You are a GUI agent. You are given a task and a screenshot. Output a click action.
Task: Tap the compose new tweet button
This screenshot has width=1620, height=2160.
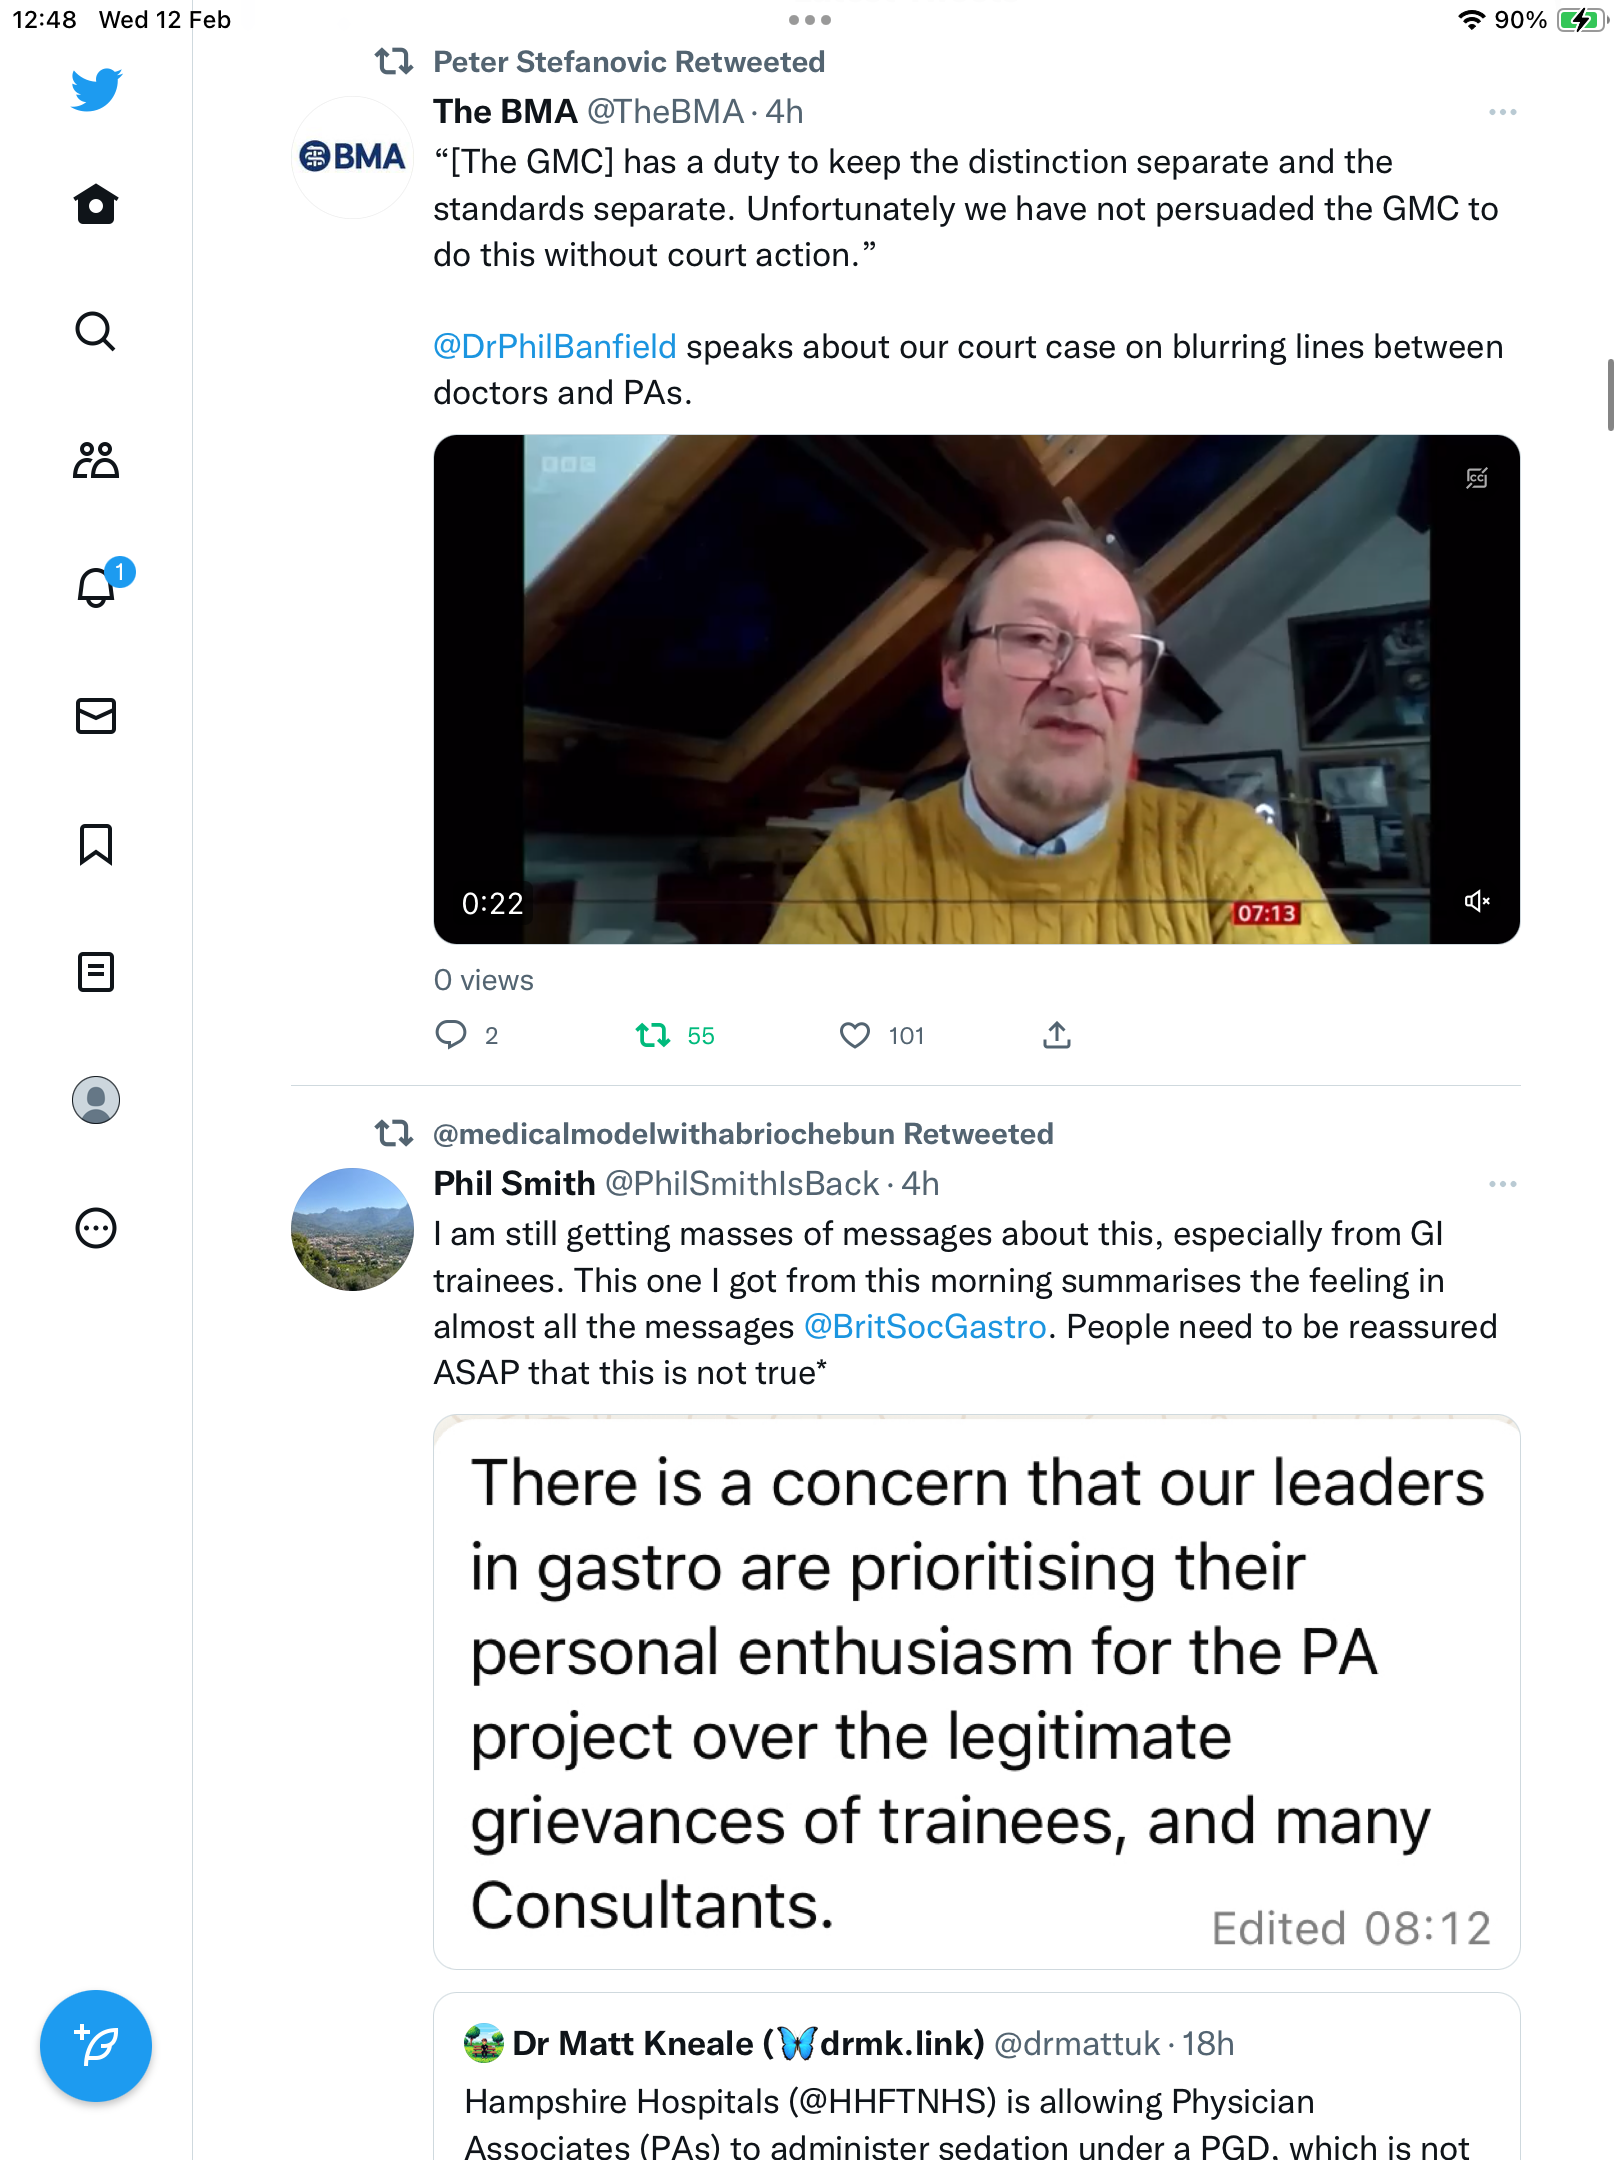[x=96, y=2046]
